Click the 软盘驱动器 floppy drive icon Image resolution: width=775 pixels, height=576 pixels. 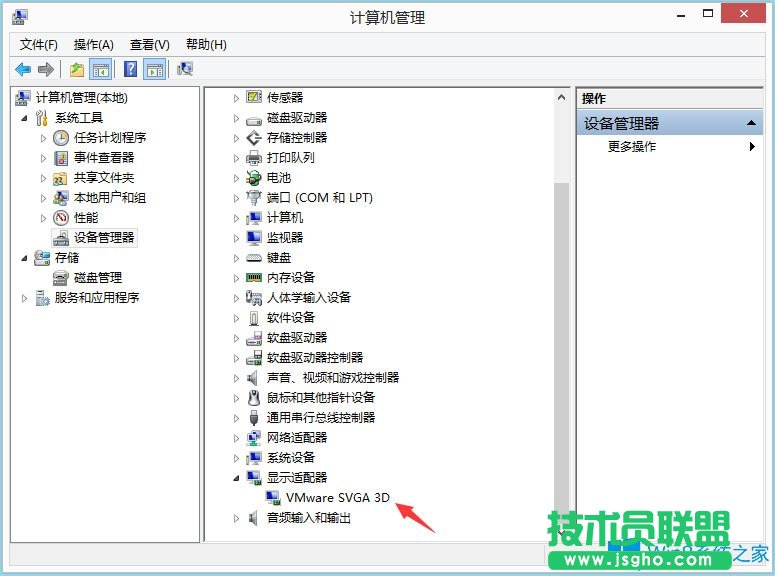point(254,338)
